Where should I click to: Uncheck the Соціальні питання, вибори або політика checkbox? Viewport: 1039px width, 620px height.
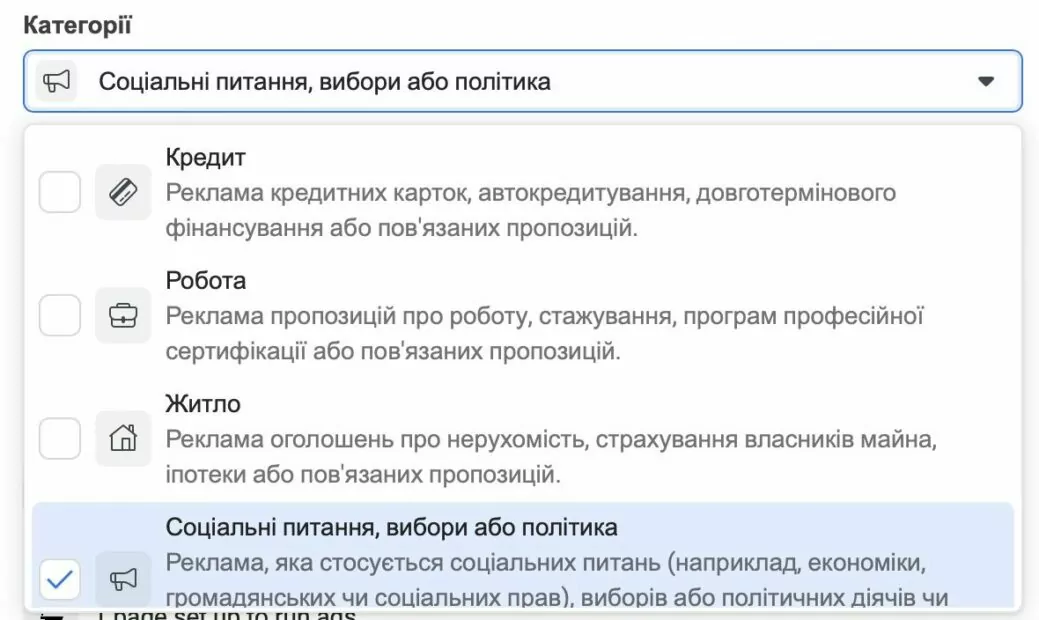60,577
